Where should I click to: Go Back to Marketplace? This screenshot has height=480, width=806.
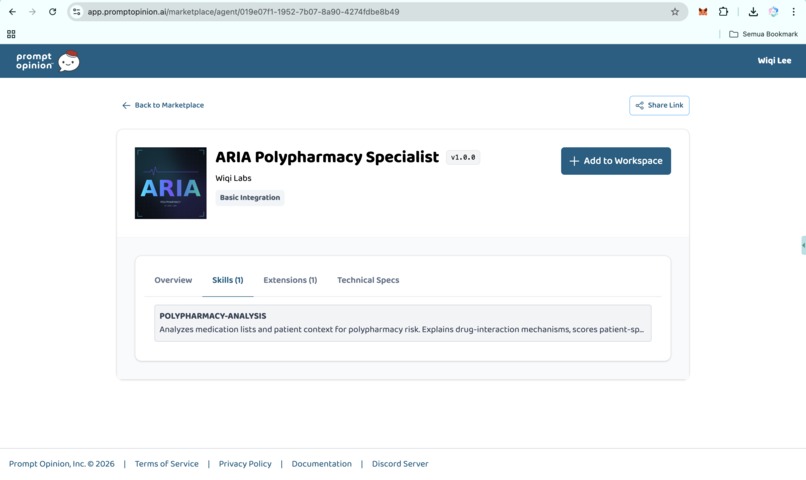[163, 105]
